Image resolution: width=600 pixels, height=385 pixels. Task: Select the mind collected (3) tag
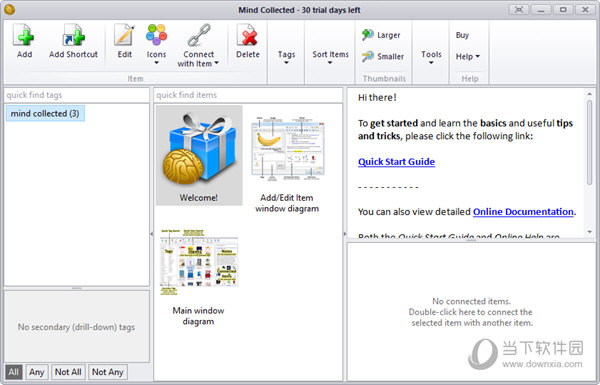(x=45, y=114)
